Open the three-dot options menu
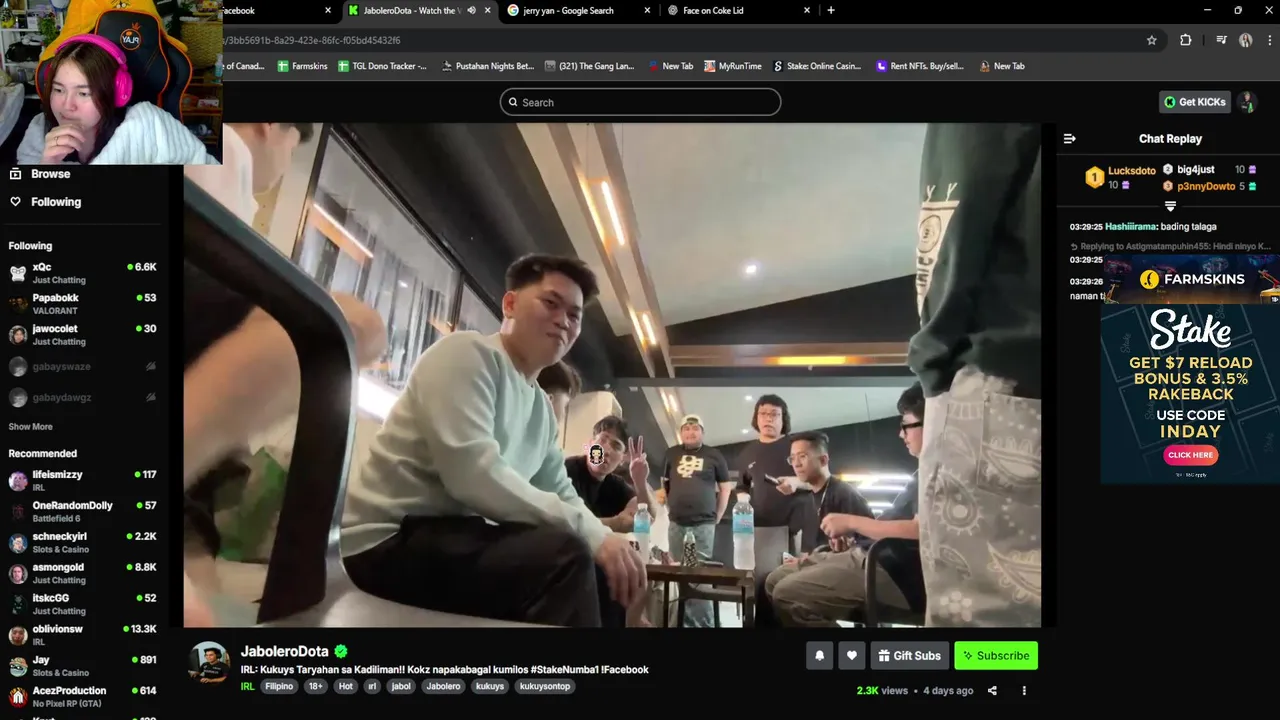 tap(1024, 691)
